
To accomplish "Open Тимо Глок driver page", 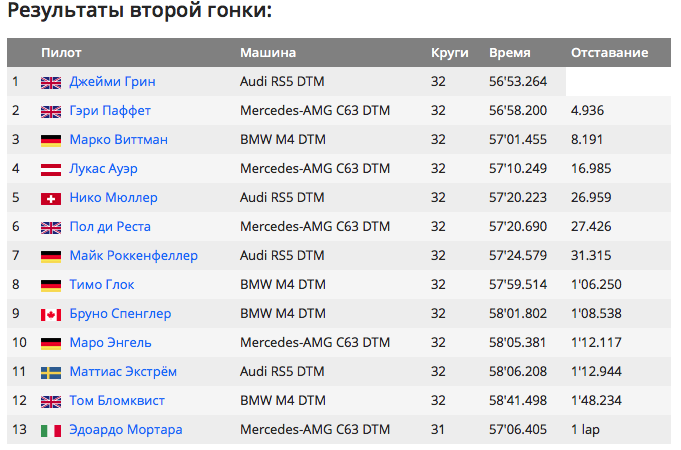I will pyautogui.click(x=102, y=285).
